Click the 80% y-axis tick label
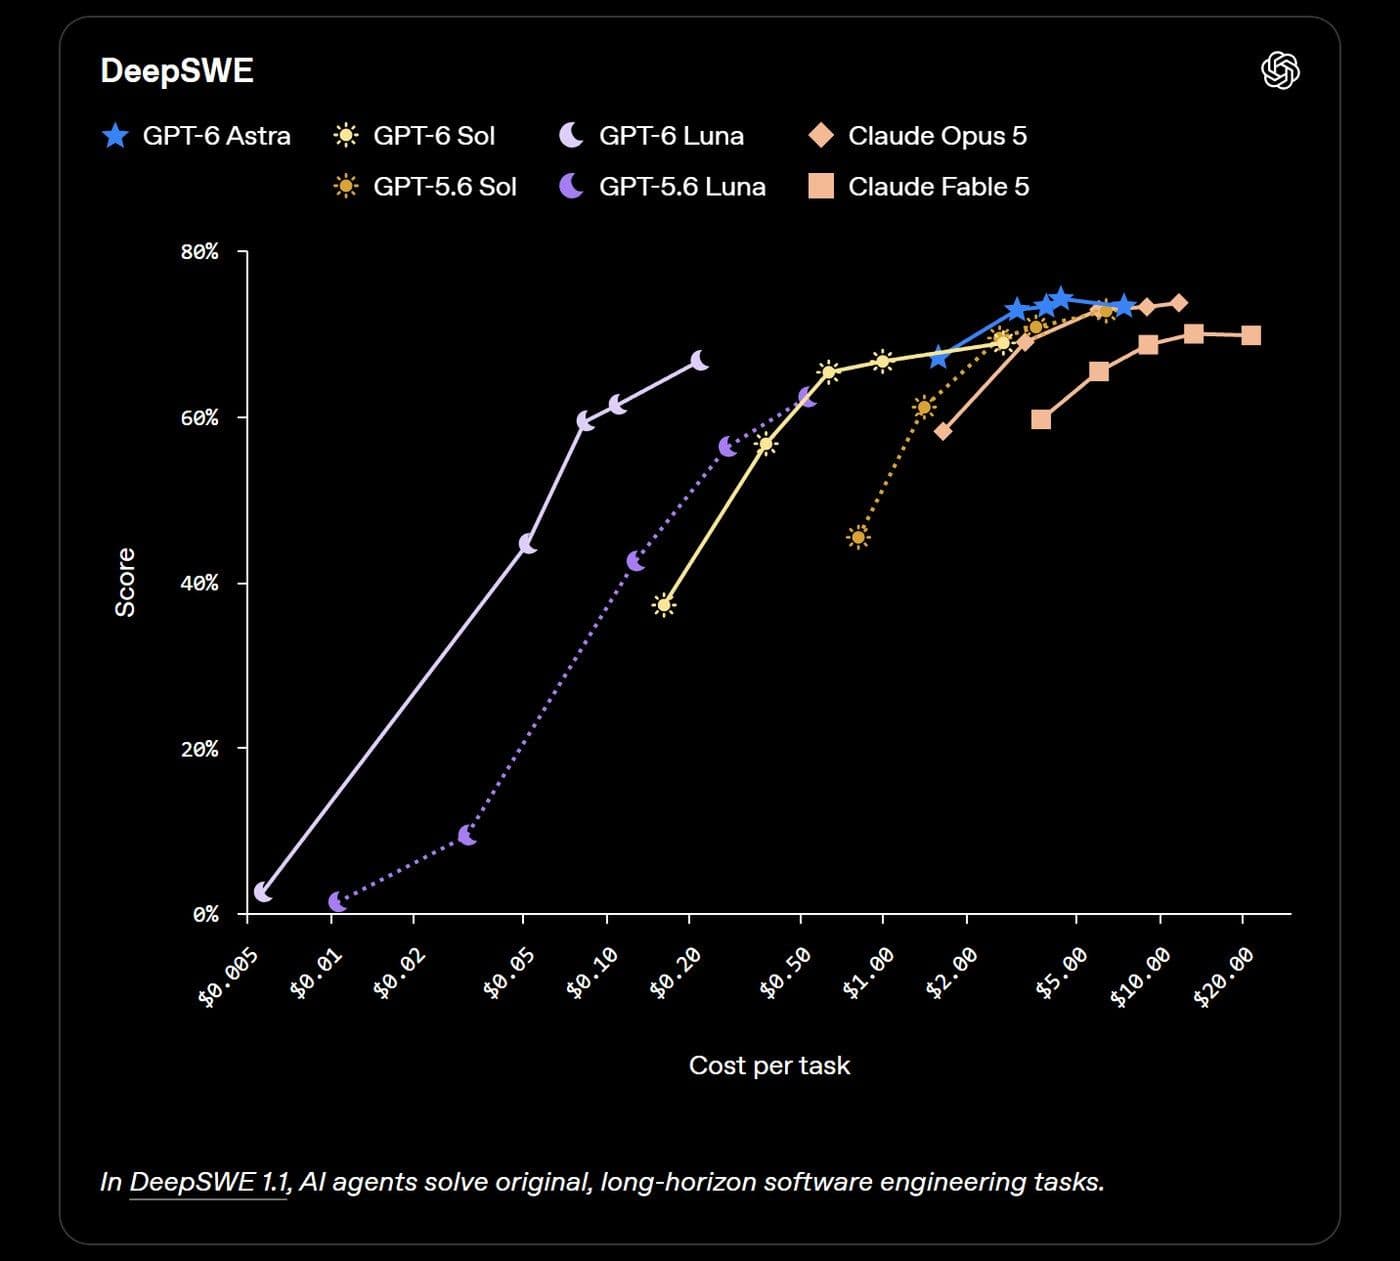The width and height of the screenshot is (1400, 1261). click(199, 252)
